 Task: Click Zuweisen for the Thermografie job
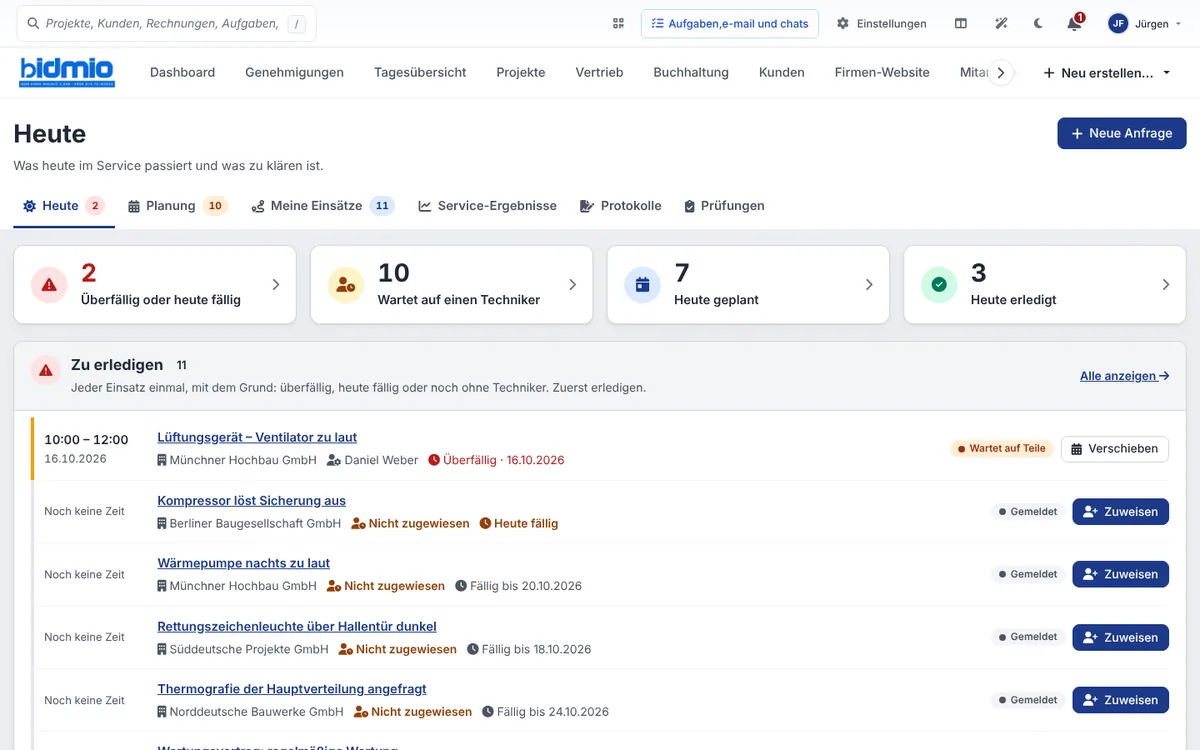click(x=1121, y=701)
